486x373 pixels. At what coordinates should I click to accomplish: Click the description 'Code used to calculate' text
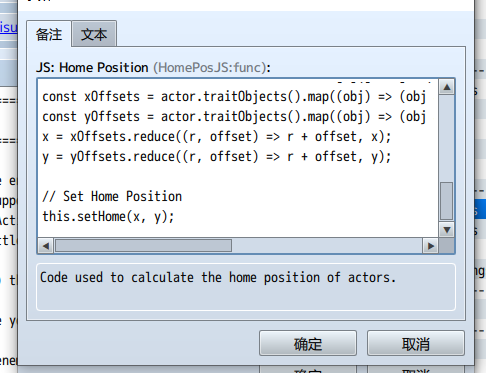[x=218, y=278]
